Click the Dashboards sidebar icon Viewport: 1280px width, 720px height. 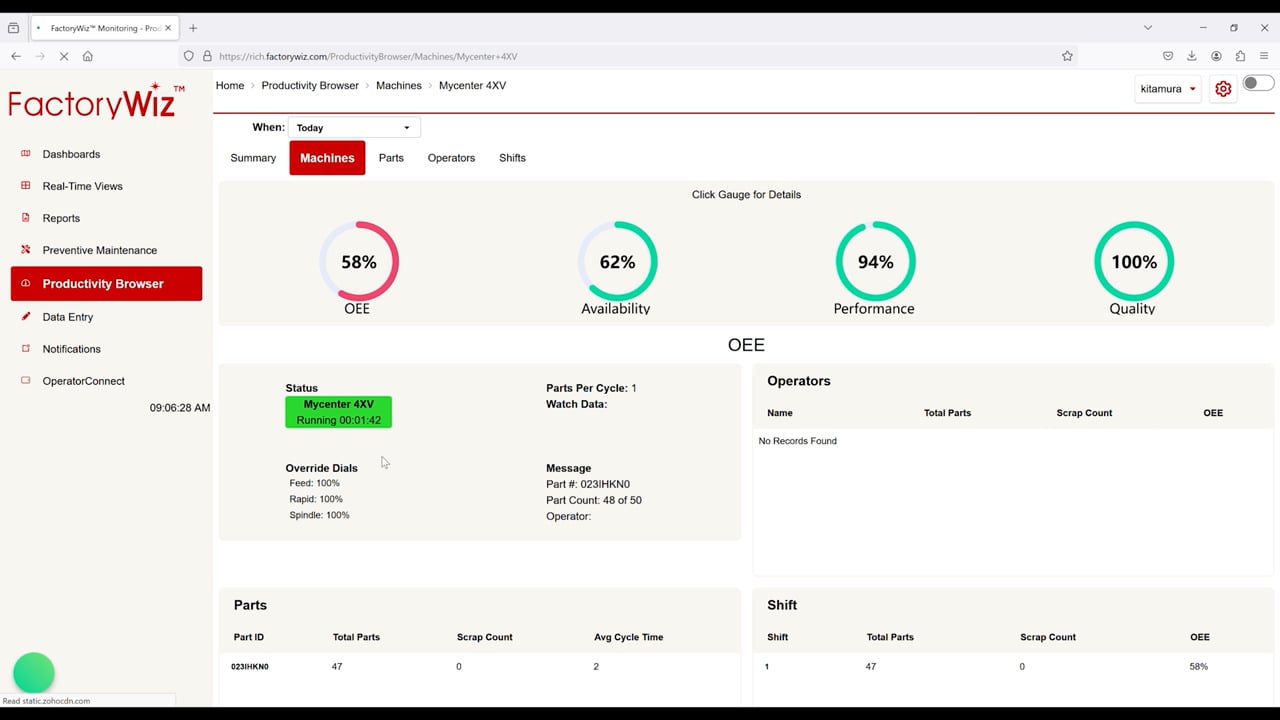pyautogui.click(x=26, y=154)
